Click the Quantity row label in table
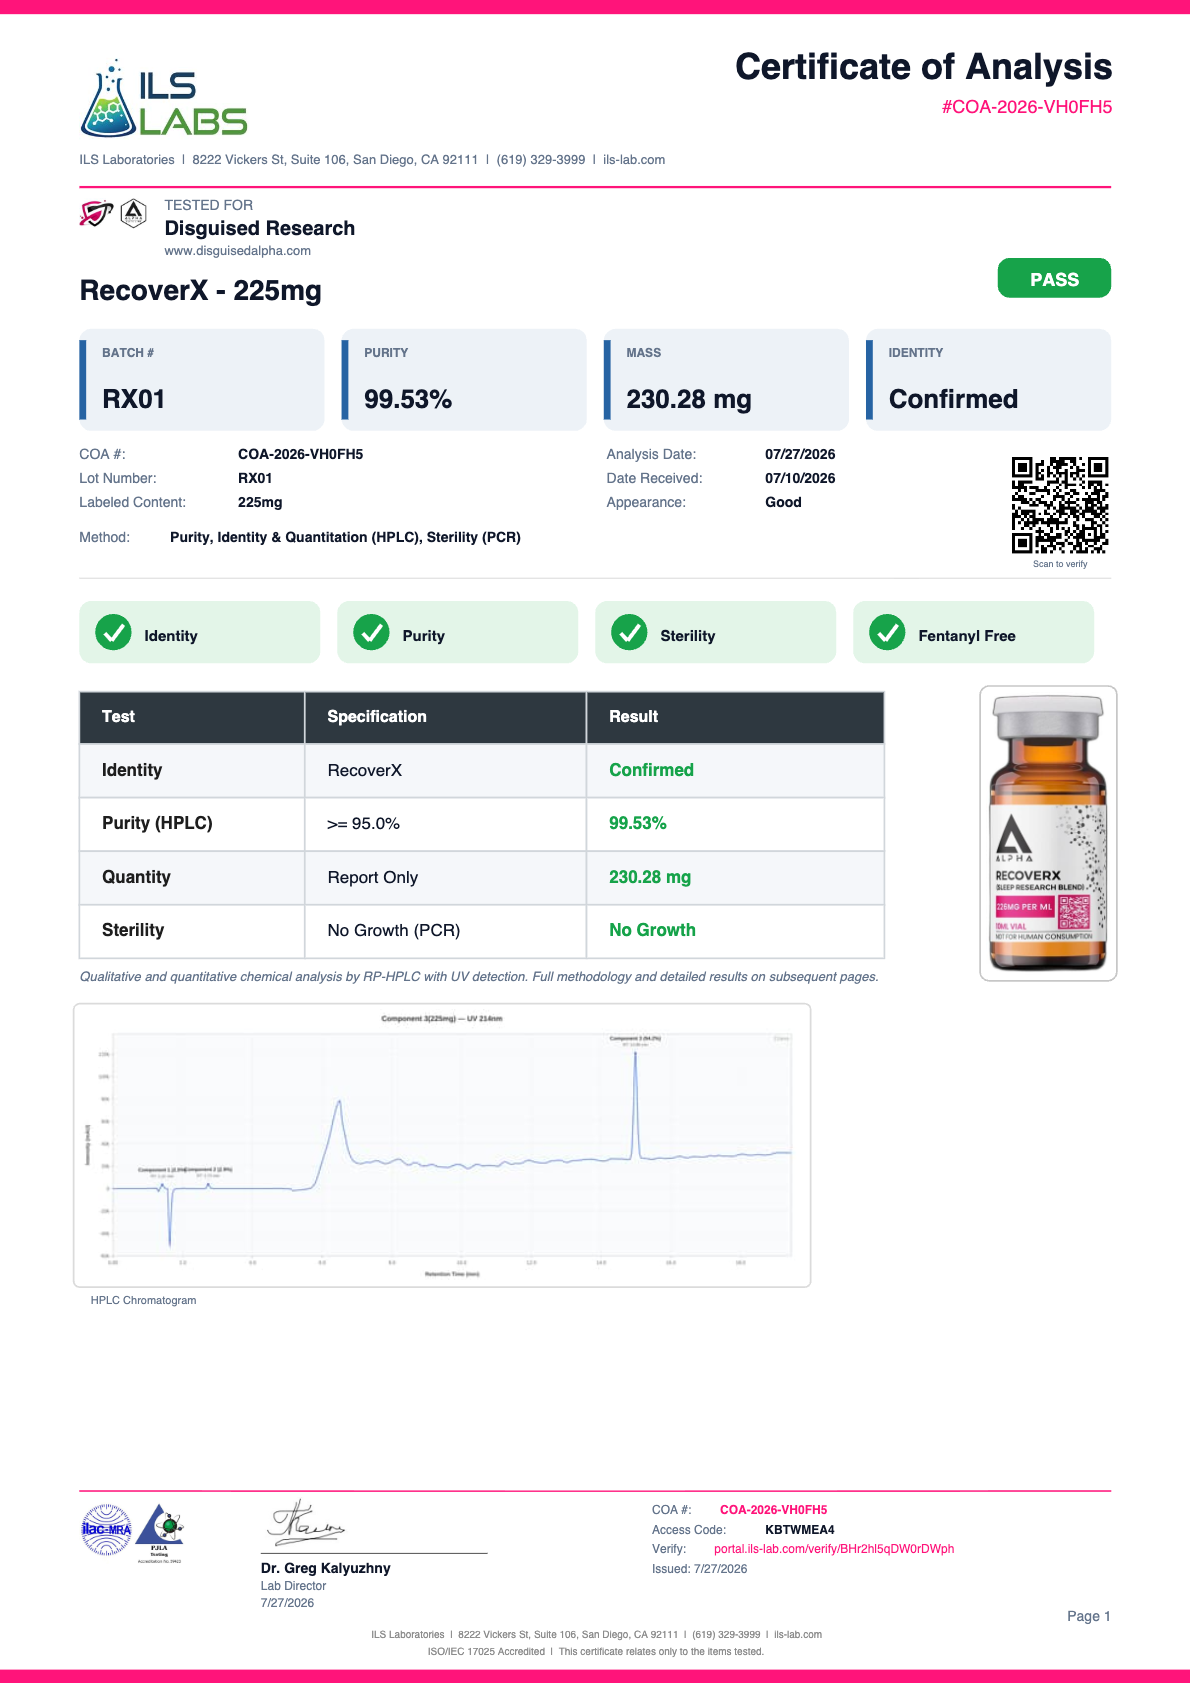 pos(136,877)
